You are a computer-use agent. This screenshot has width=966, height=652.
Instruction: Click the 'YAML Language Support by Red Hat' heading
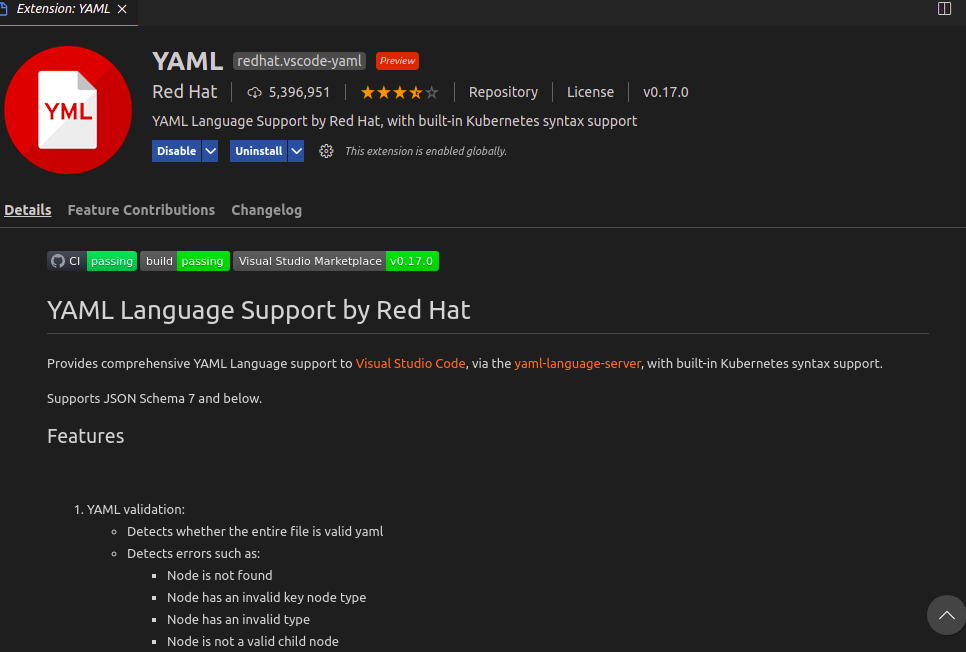(x=259, y=310)
